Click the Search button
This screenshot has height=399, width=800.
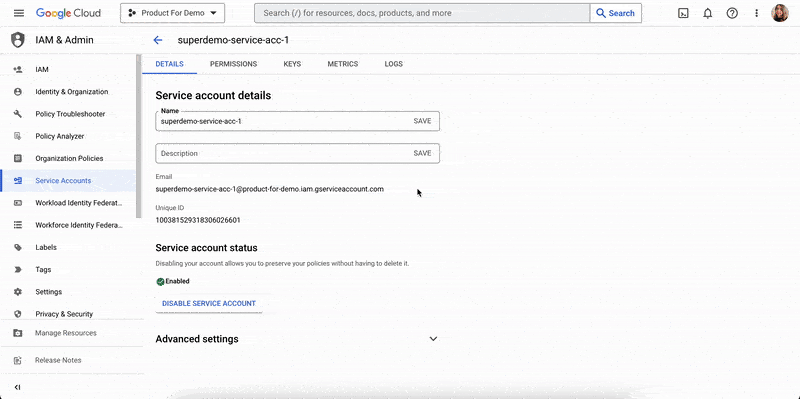[616, 13]
